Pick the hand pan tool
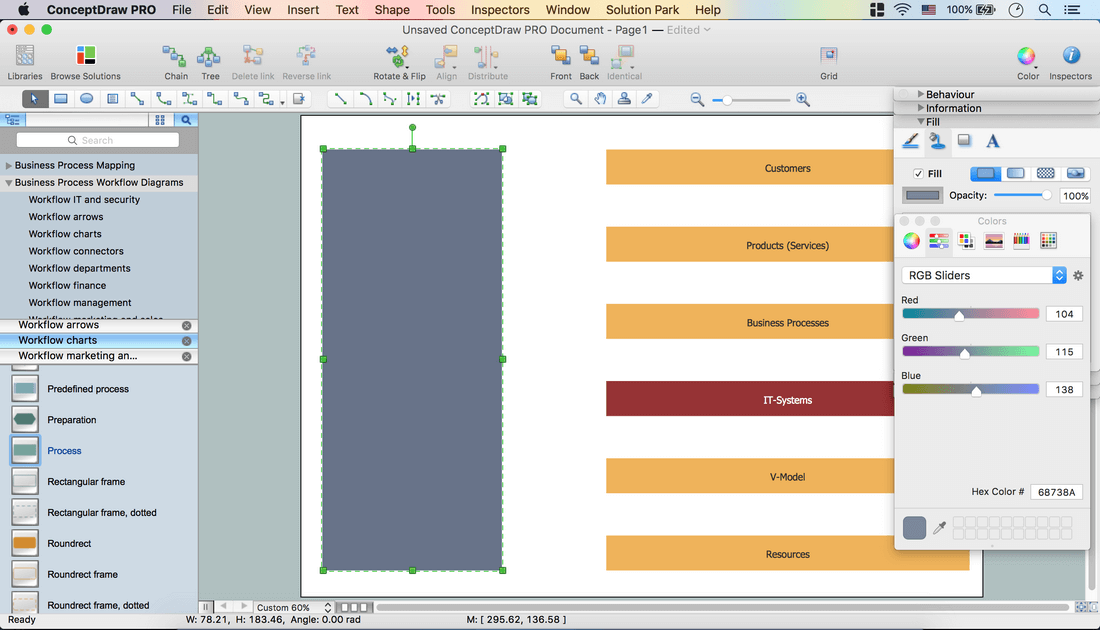Viewport: 1100px width, 630px height. (600, 99)
